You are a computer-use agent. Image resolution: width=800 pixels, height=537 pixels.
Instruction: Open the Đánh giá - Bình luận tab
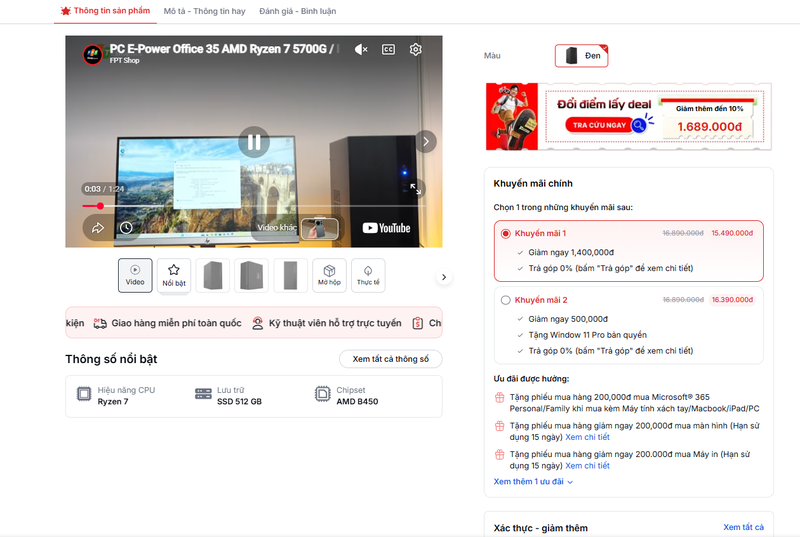pyautogui.click(x=297, y=11)
